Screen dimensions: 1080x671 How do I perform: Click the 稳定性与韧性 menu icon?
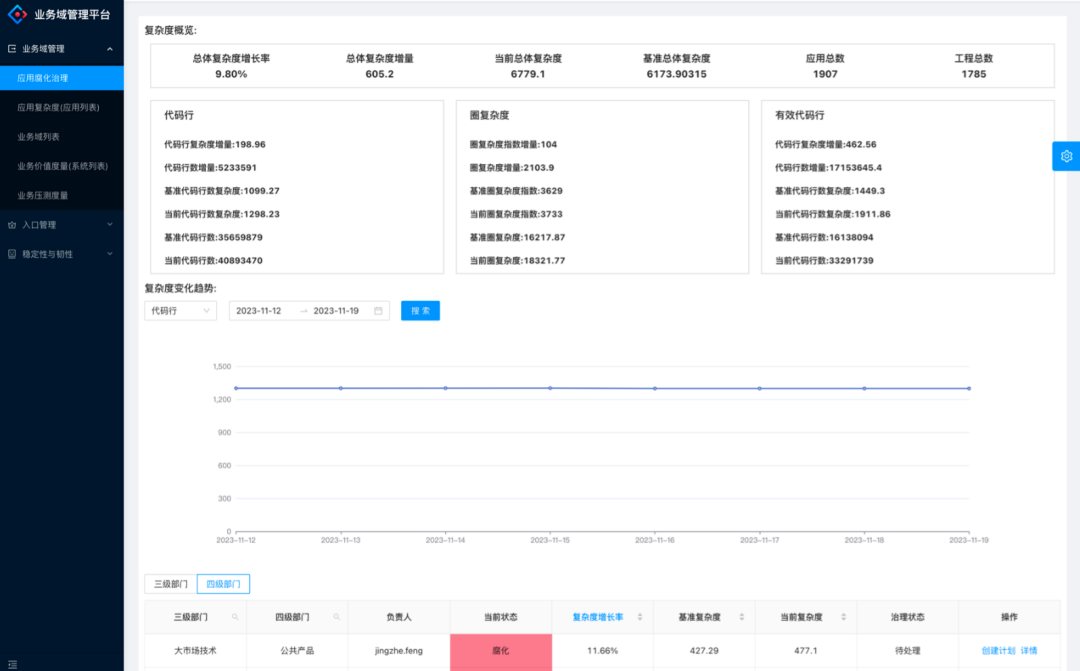pyautogui.click(x=12, y=254)
